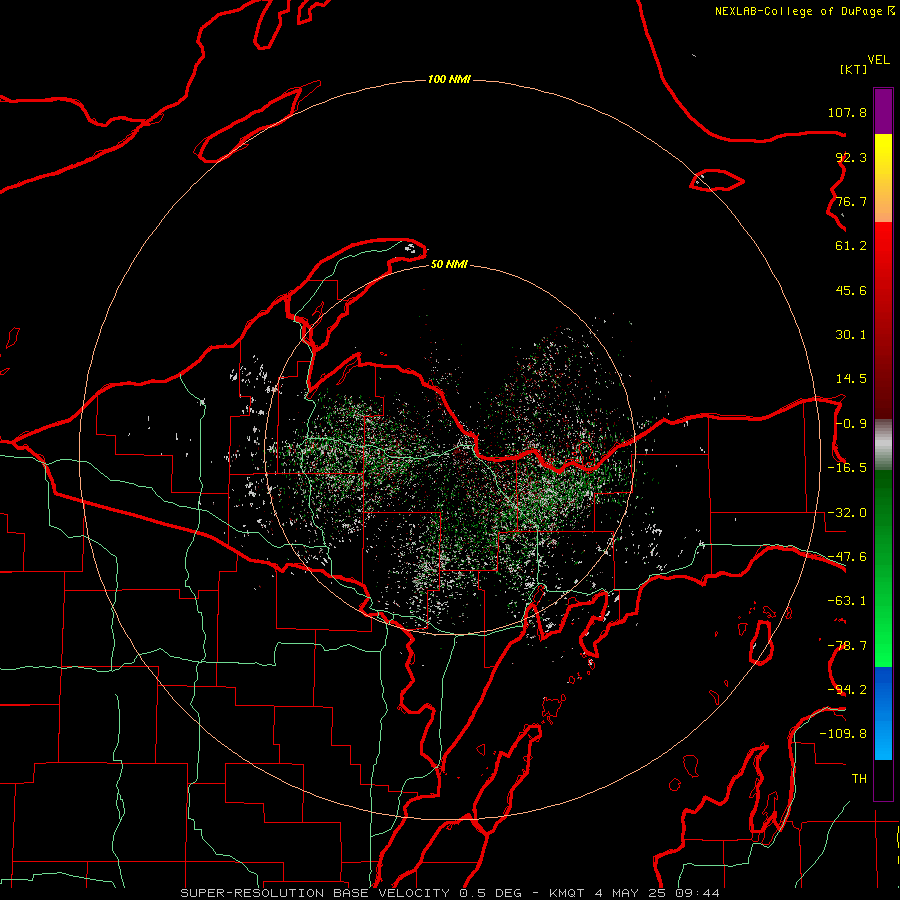Image resolution: width=900 pixels, height=900 pixels.
Task: Click the 92.3 velocity scale value
Action: (x=851, y=157)
